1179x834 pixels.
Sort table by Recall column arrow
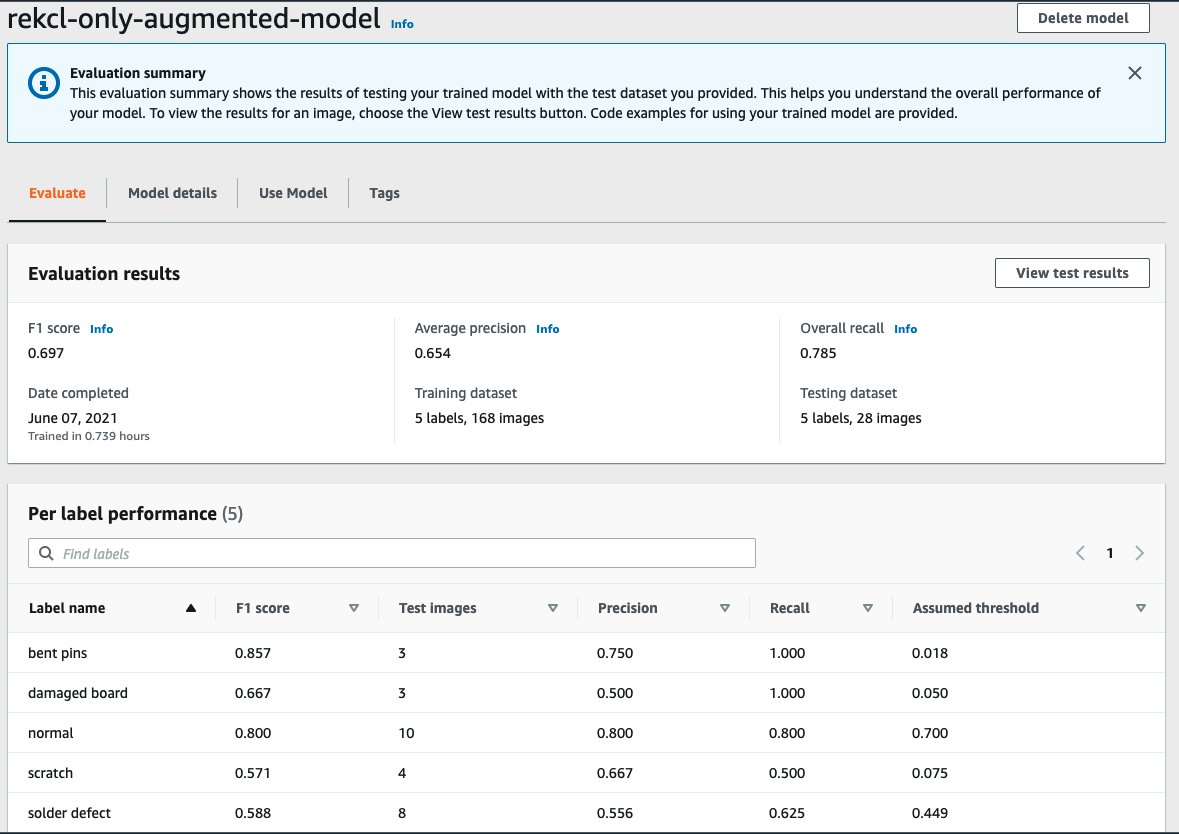(x=868, y=608)
